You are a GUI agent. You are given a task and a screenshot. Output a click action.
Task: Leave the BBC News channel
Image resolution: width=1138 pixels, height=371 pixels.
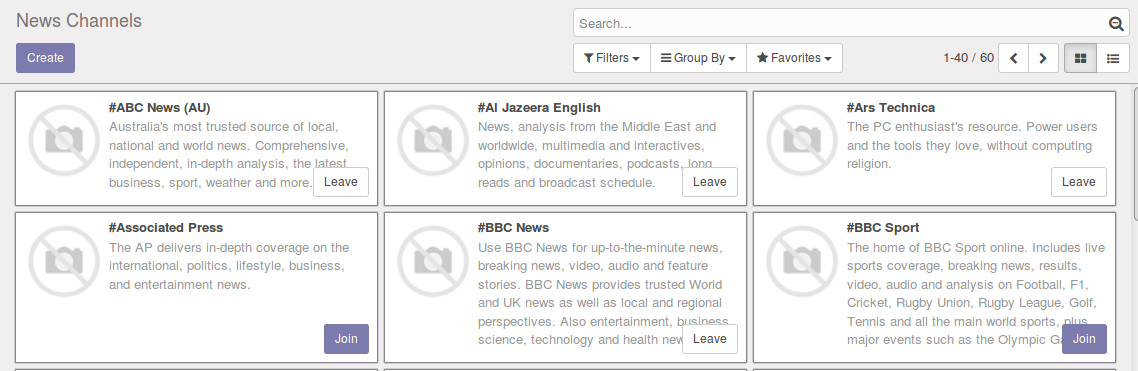point(710,339)
